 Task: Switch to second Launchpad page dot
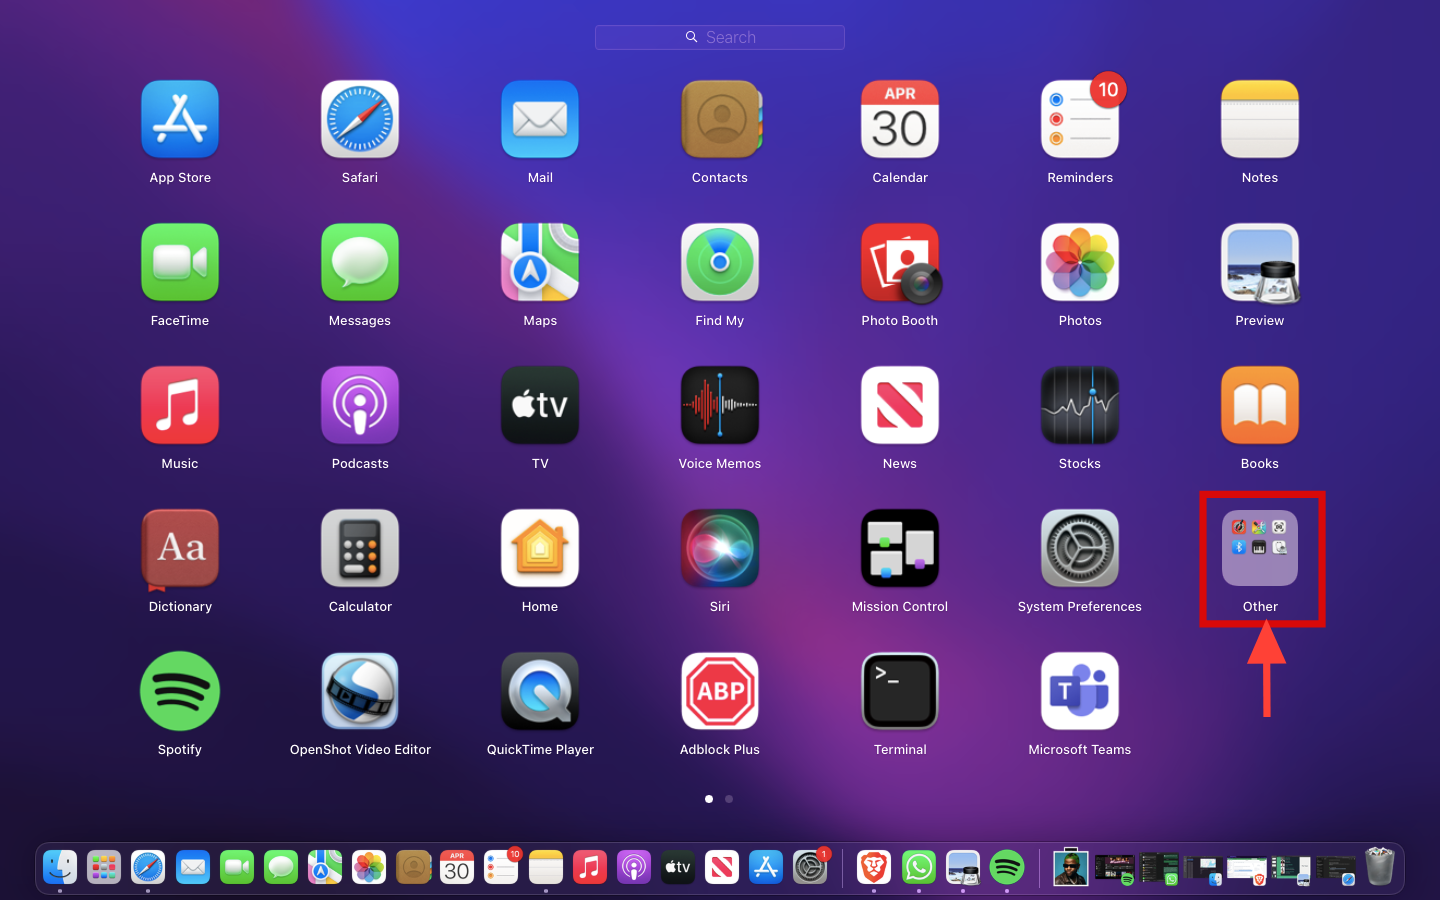(729, 799)
